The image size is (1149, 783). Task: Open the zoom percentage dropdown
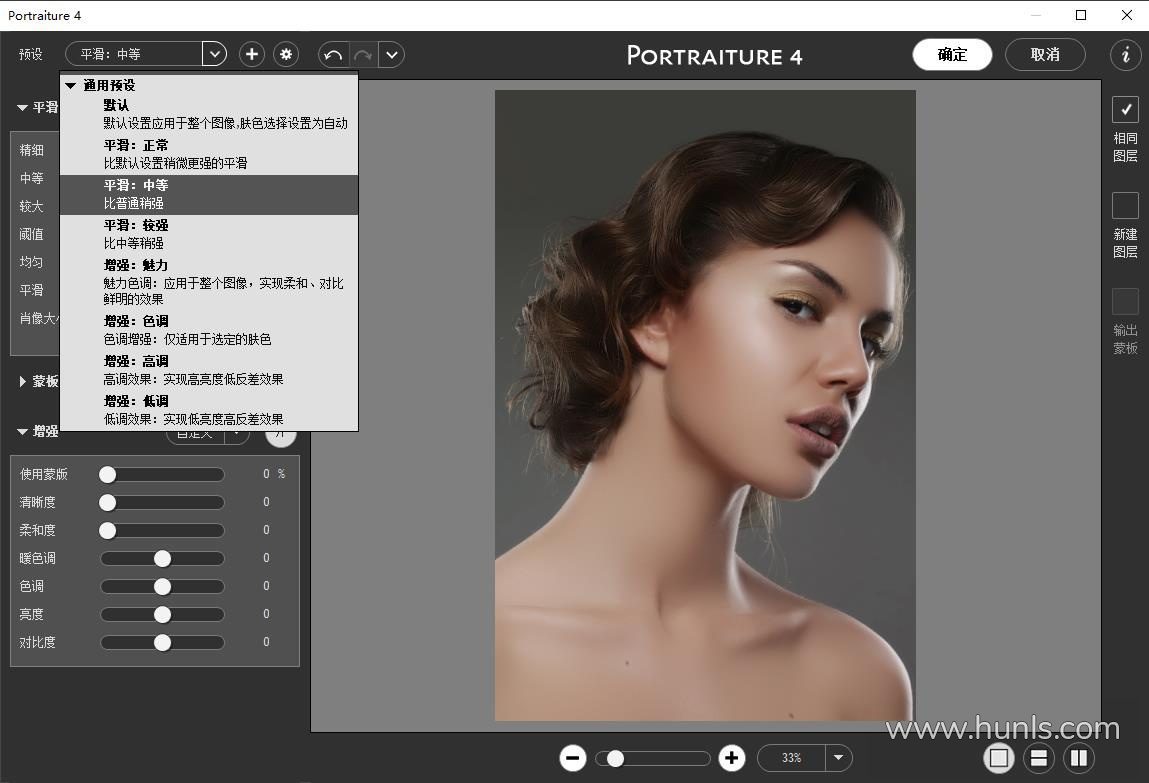(x=838, y=758)
